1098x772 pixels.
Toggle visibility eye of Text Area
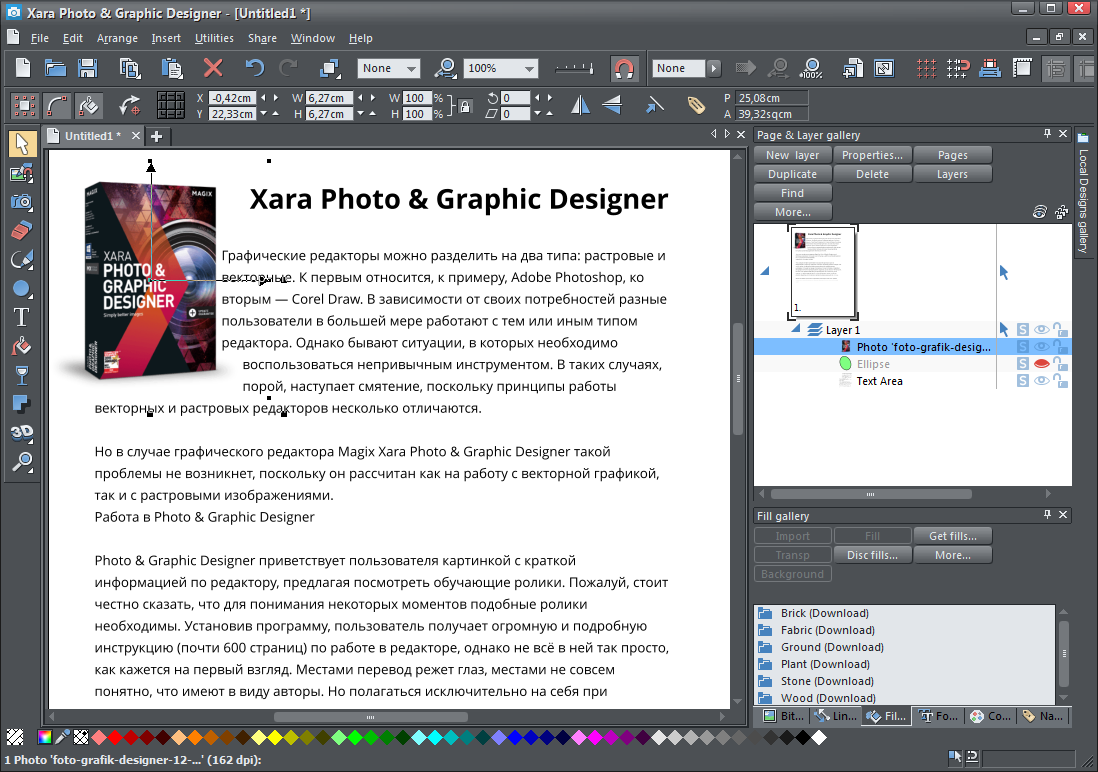click(1041, 380)
